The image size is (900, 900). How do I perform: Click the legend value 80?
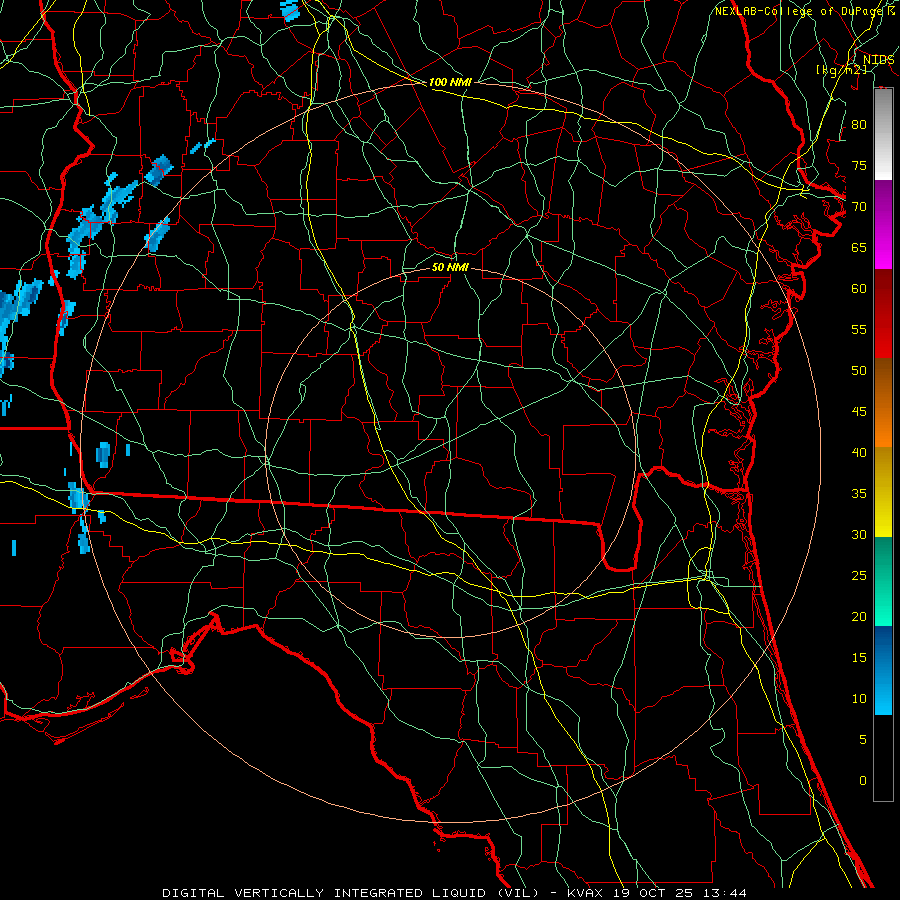point(859,125)
